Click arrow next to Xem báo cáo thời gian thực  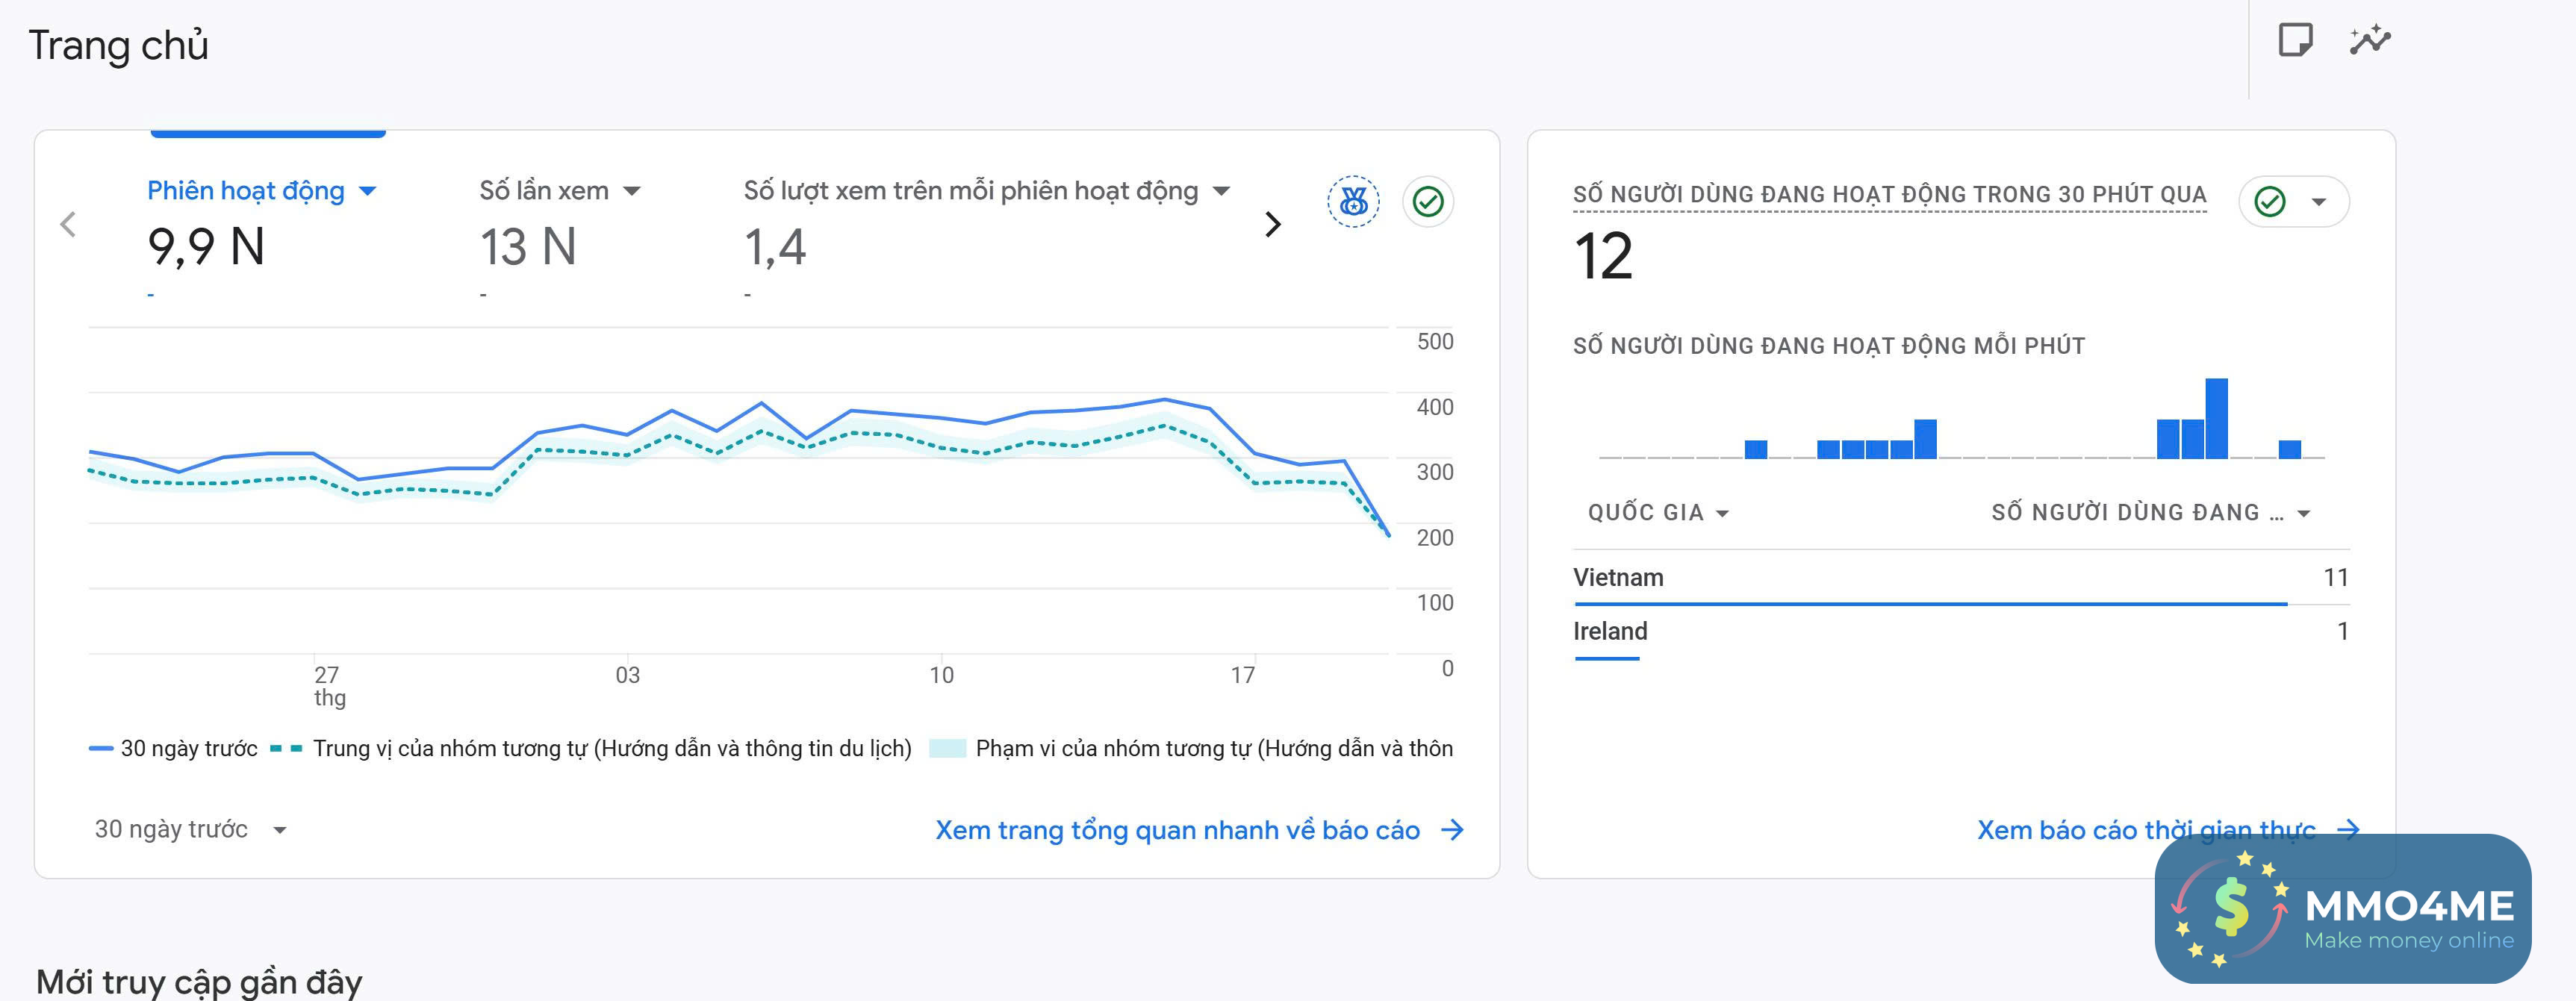click(2348, 829)
